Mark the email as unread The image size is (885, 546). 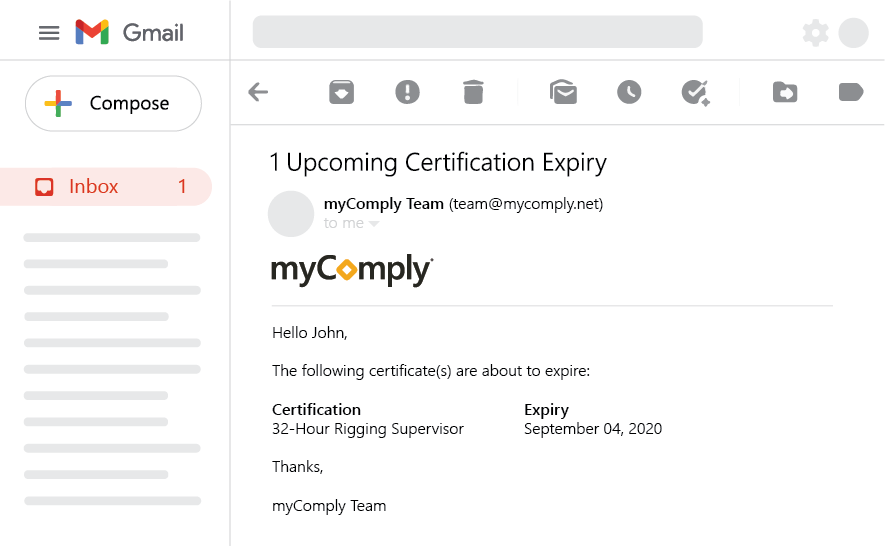point(563,92)
